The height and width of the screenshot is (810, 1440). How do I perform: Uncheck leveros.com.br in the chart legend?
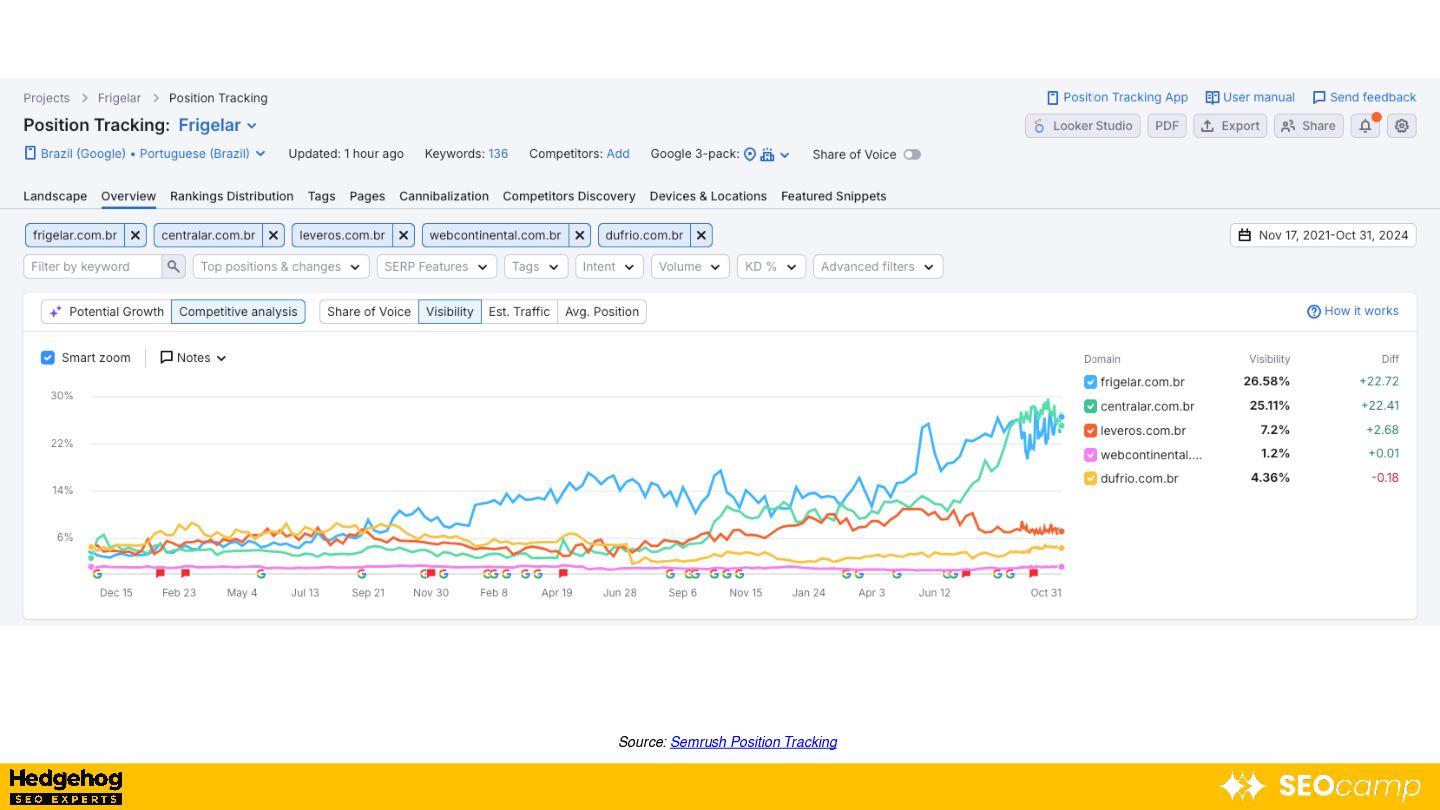coord(1090,431)
